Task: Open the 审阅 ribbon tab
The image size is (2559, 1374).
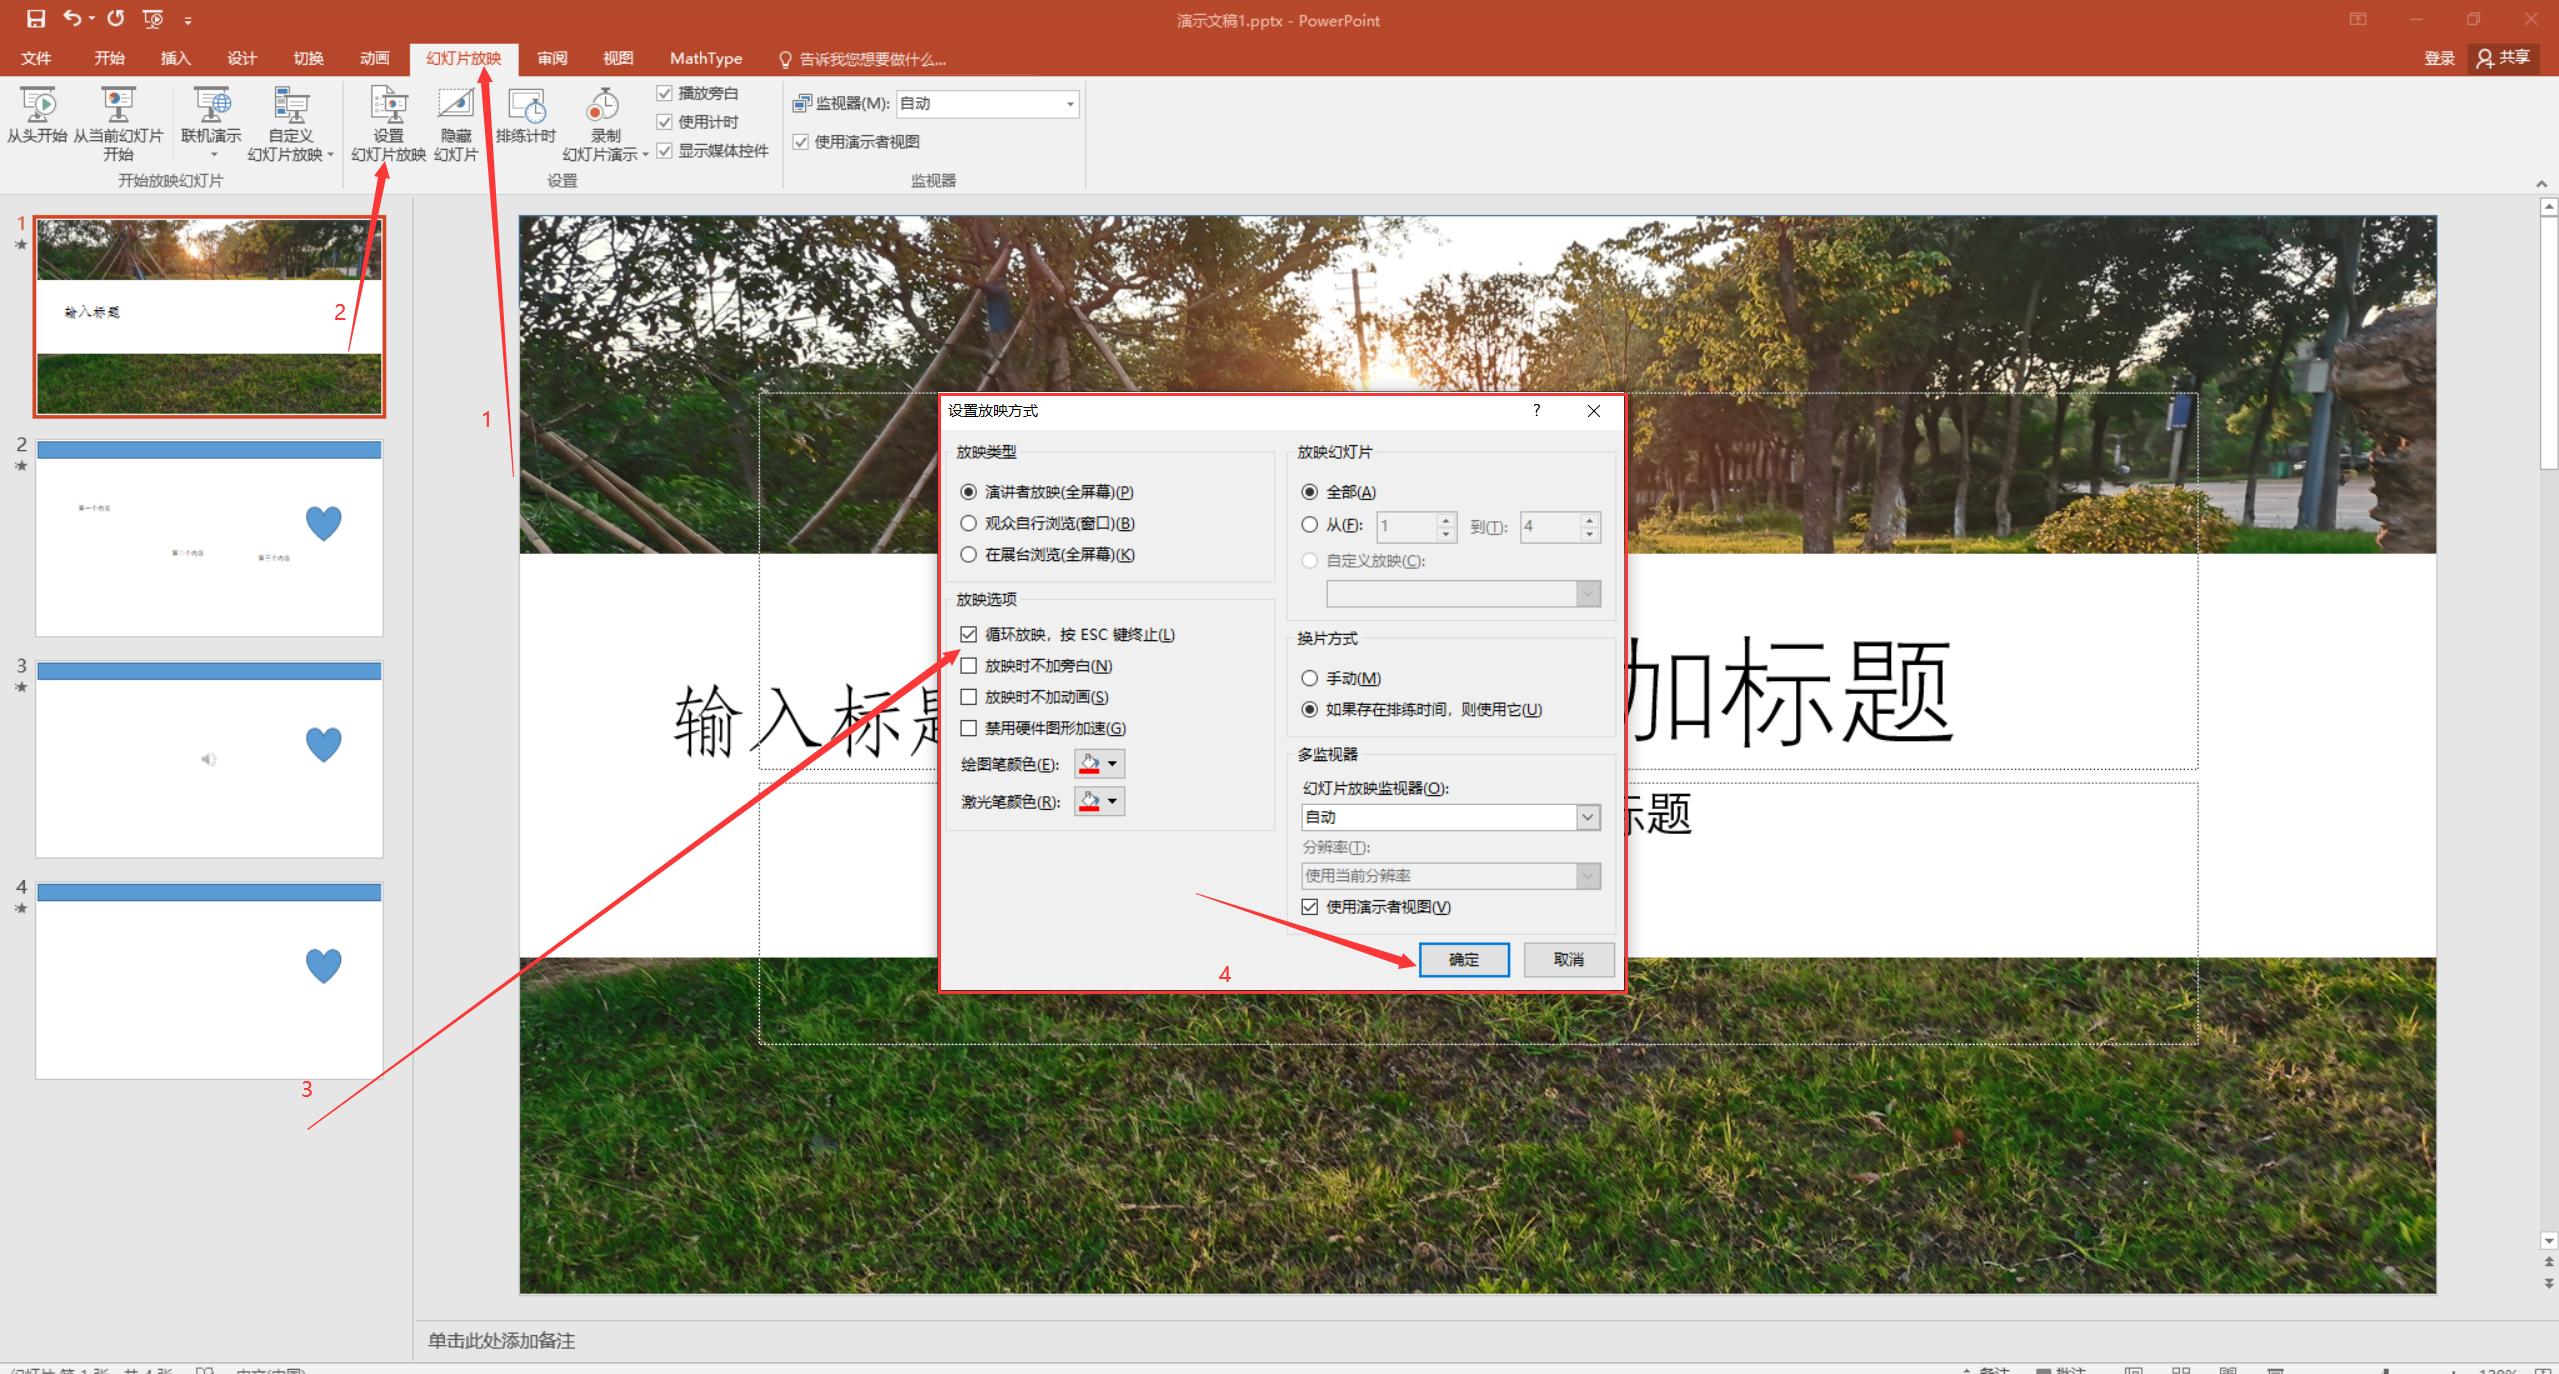Action: tap(552, 59)
